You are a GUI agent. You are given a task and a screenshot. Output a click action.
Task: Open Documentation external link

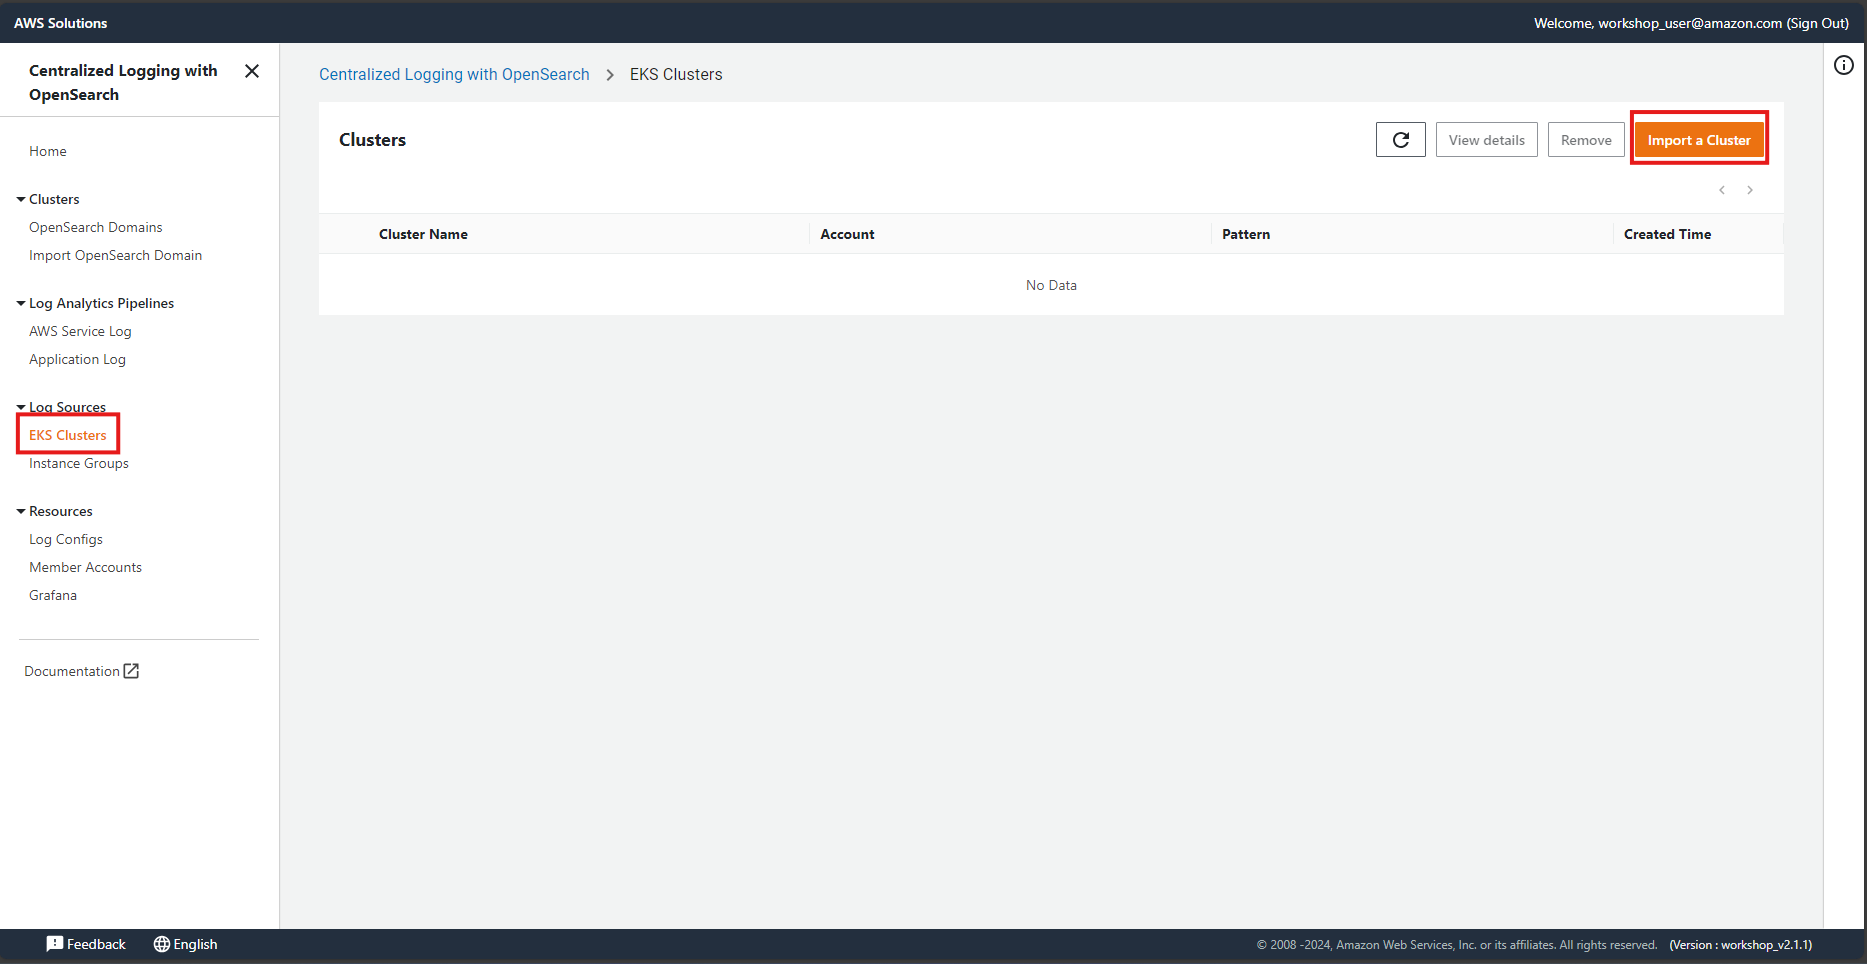tap(81, 671)
